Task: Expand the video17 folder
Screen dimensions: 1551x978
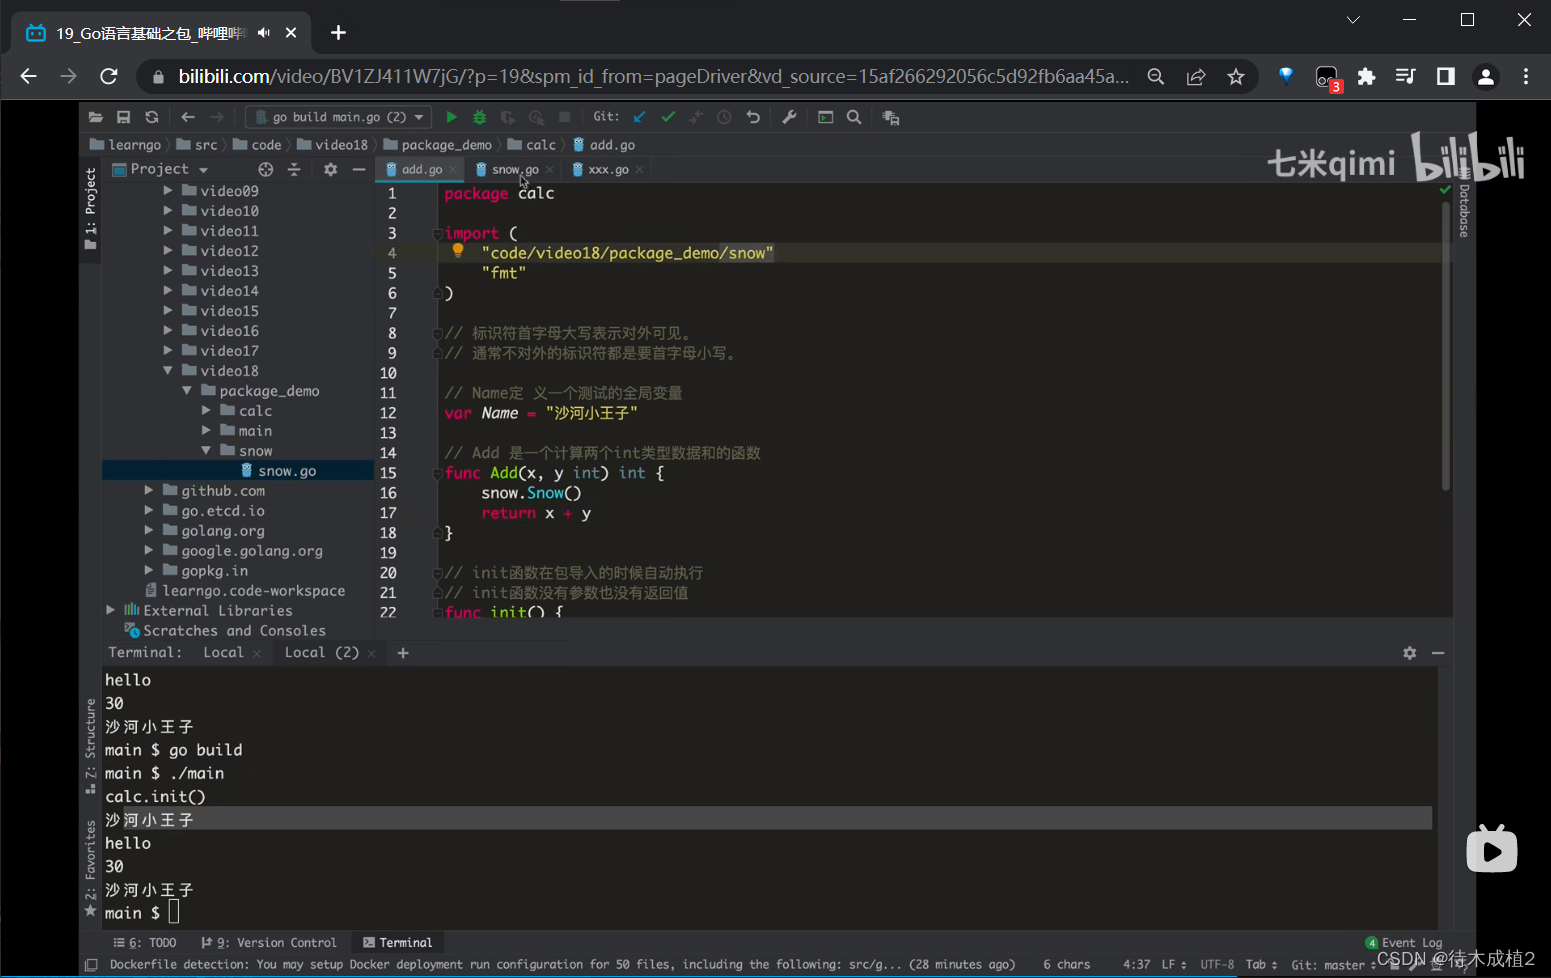Action: point(168,350)
